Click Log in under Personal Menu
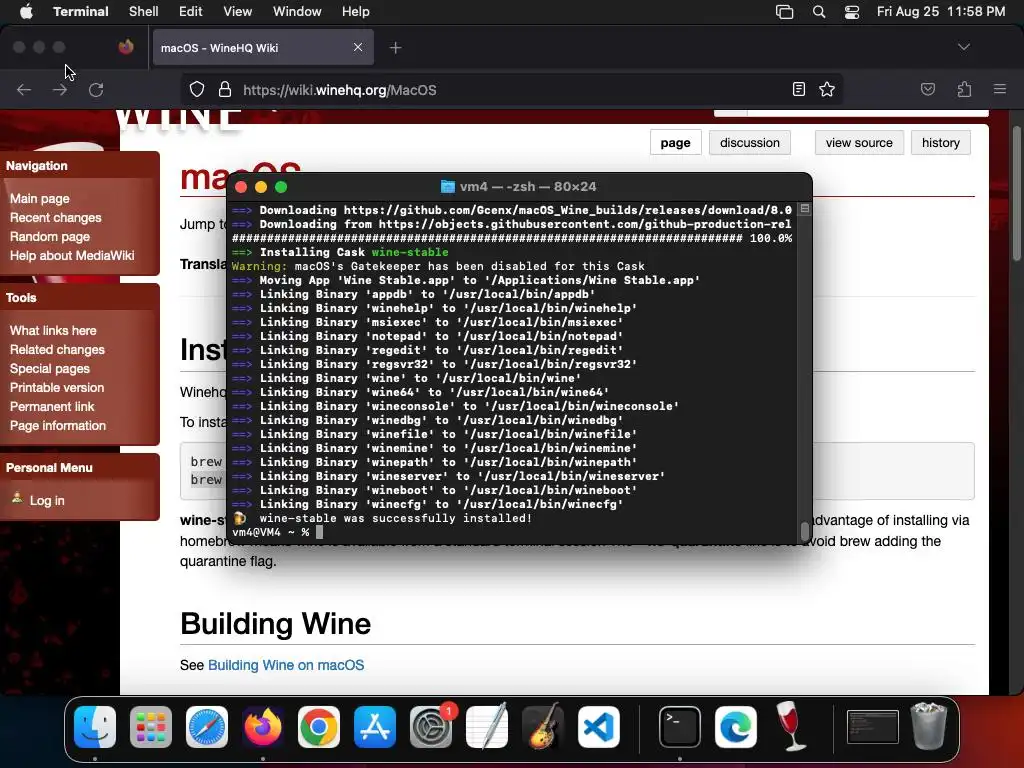The image size is (1024, 768). 47,500
